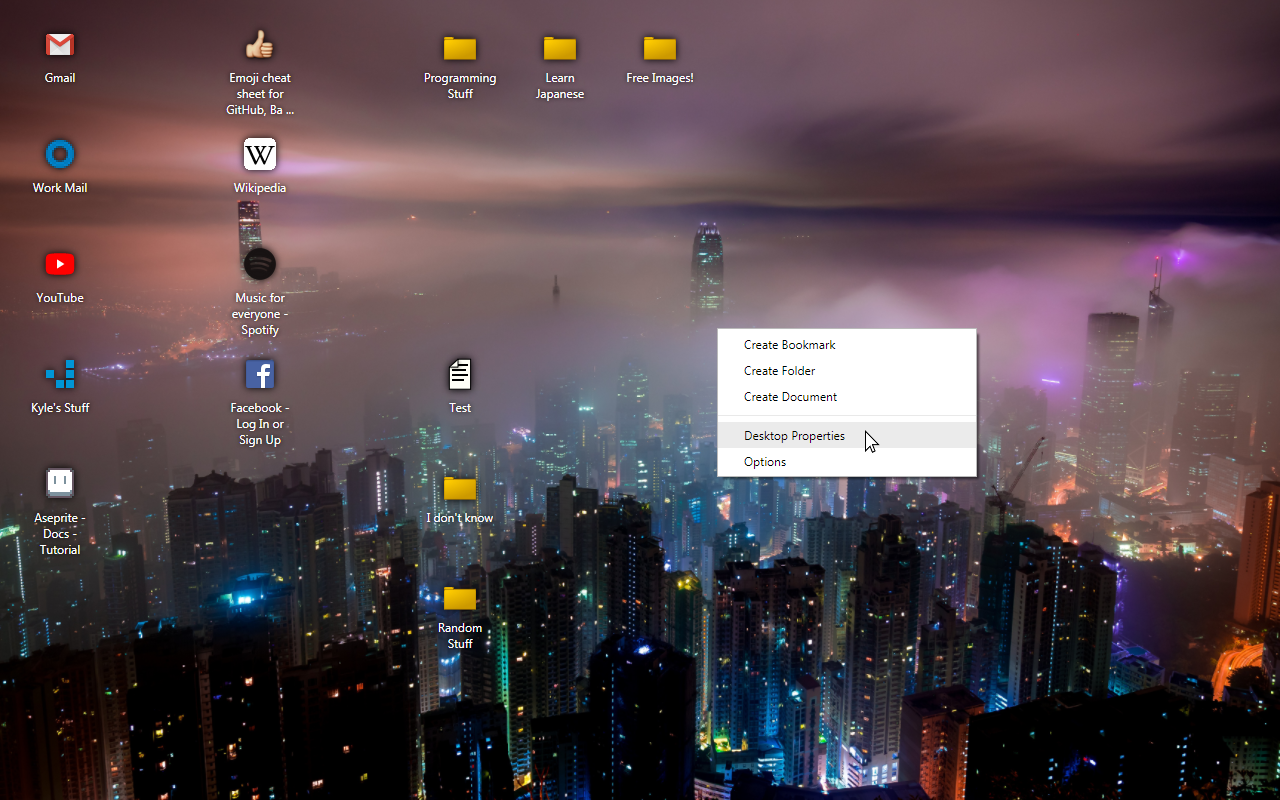Open the Gmail shortcut

pos(59,45)
